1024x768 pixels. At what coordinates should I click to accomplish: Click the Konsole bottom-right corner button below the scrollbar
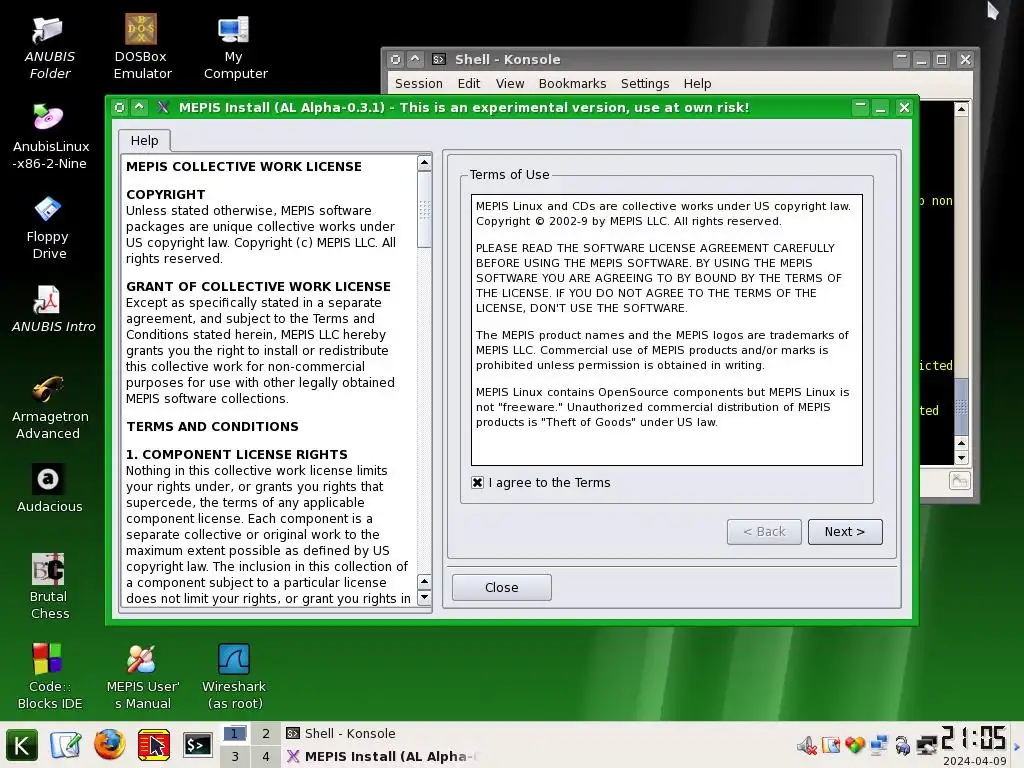coord(959,481)
